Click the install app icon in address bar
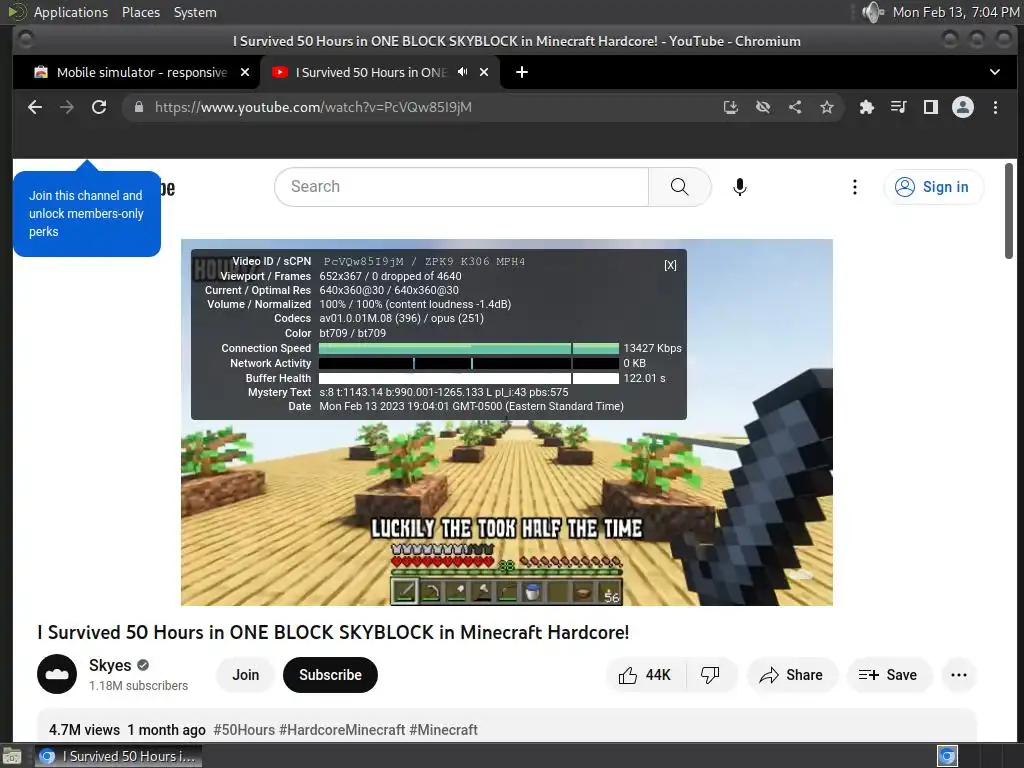The height and width of the screenshot is (768, 1024). (731, 107)
